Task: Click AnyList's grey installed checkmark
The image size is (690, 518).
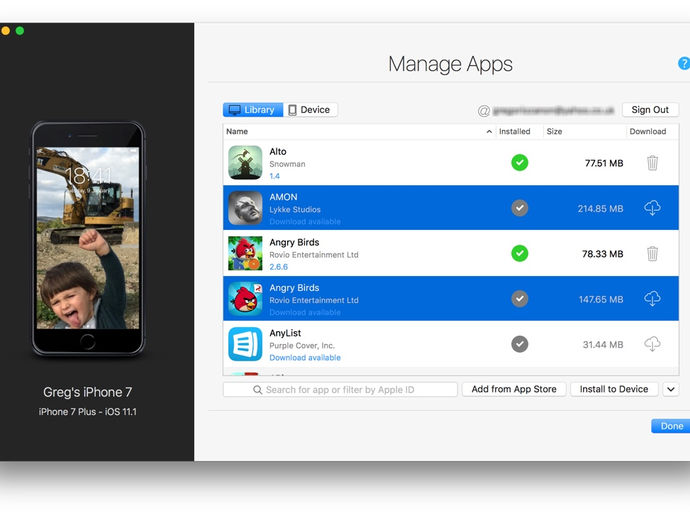Action: (x=519, y=344)
